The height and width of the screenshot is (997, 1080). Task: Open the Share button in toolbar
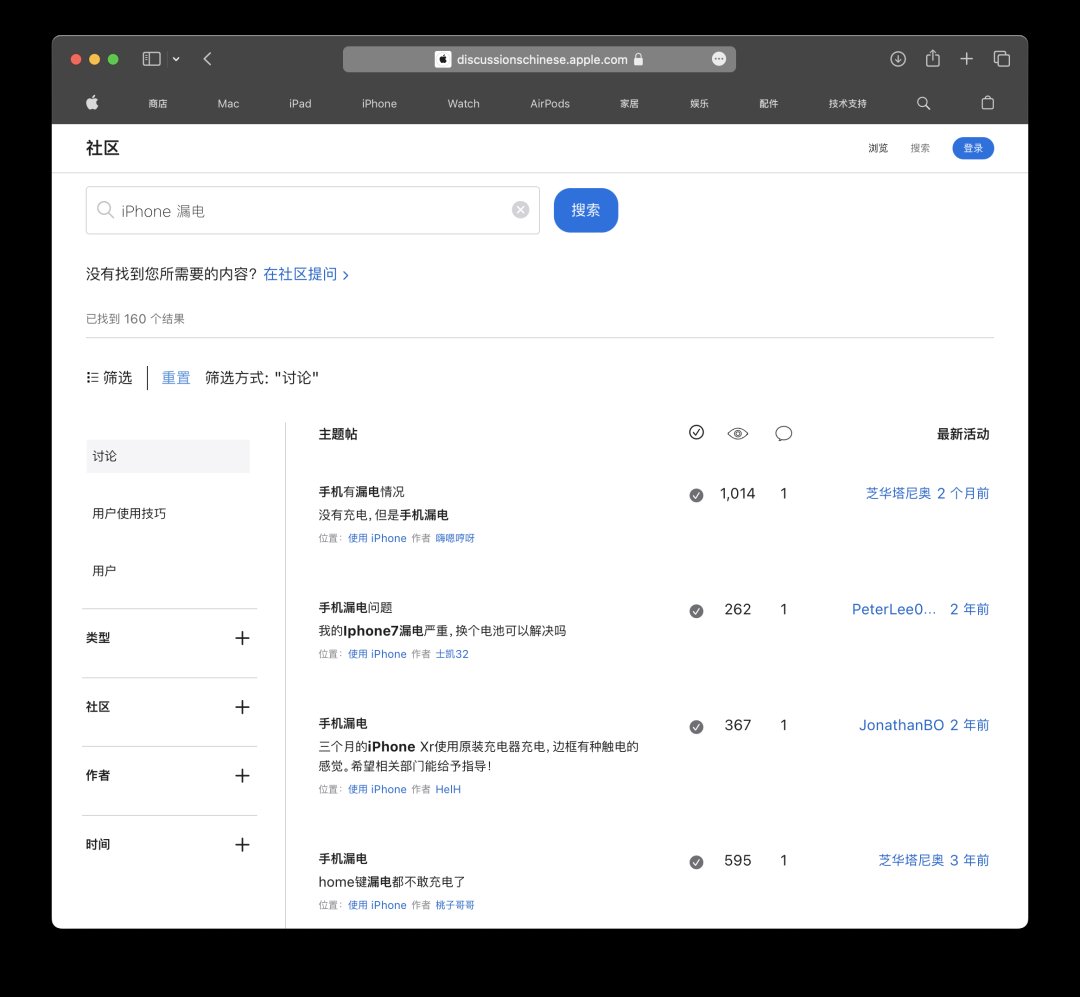point(933,59)
